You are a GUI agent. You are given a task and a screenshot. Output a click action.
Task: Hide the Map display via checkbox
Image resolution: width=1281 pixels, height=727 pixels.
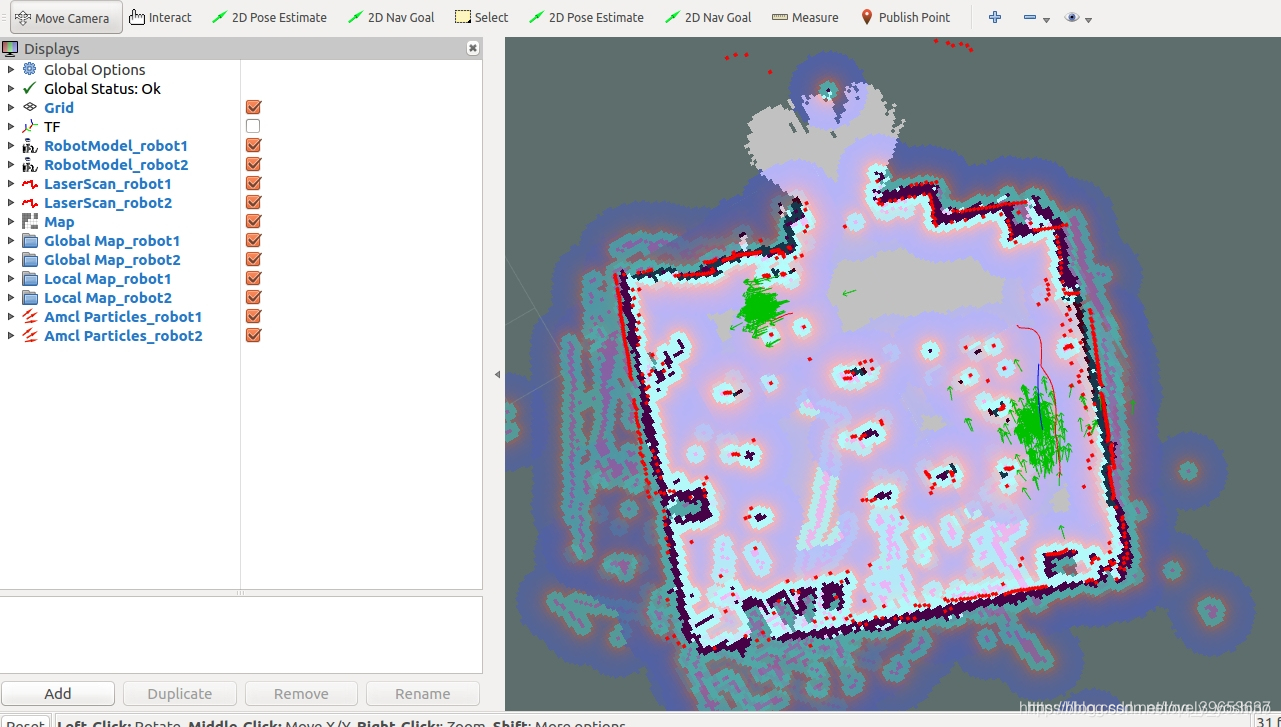click(253, 221)
